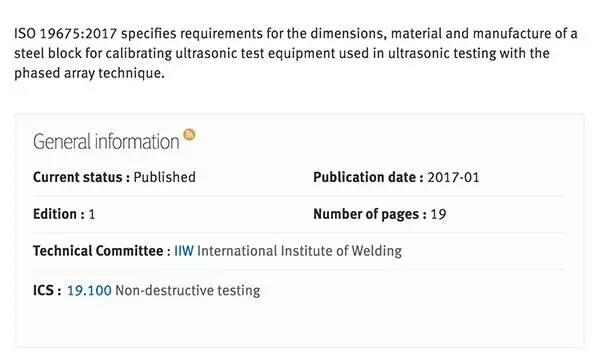
Task: Click the ISO 19675:2017 description paragraph
Action: pos(295,53)
